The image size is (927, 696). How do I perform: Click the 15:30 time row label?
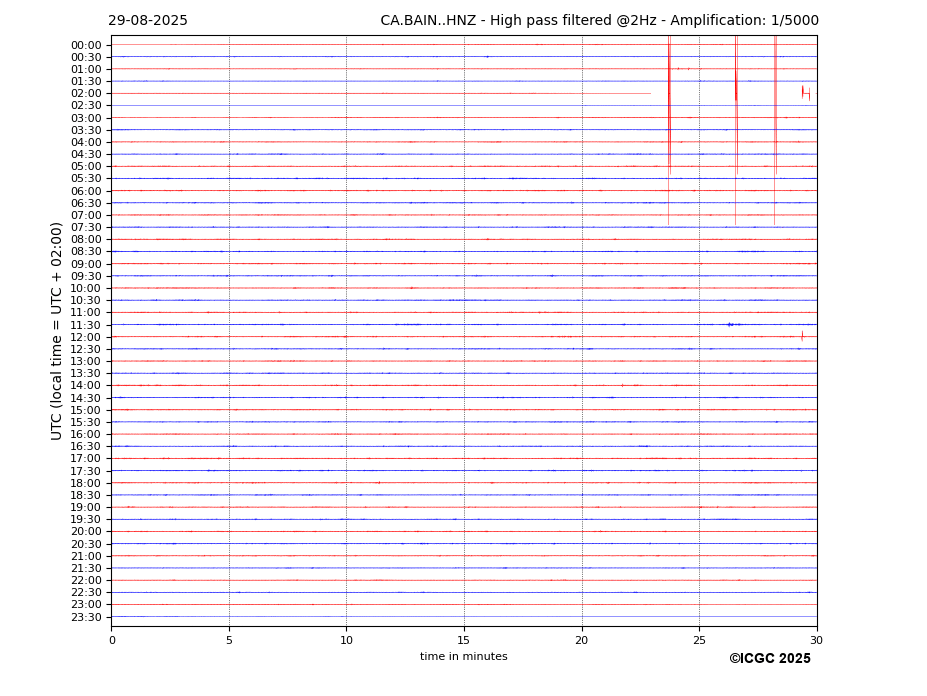(x=86, y=422)
